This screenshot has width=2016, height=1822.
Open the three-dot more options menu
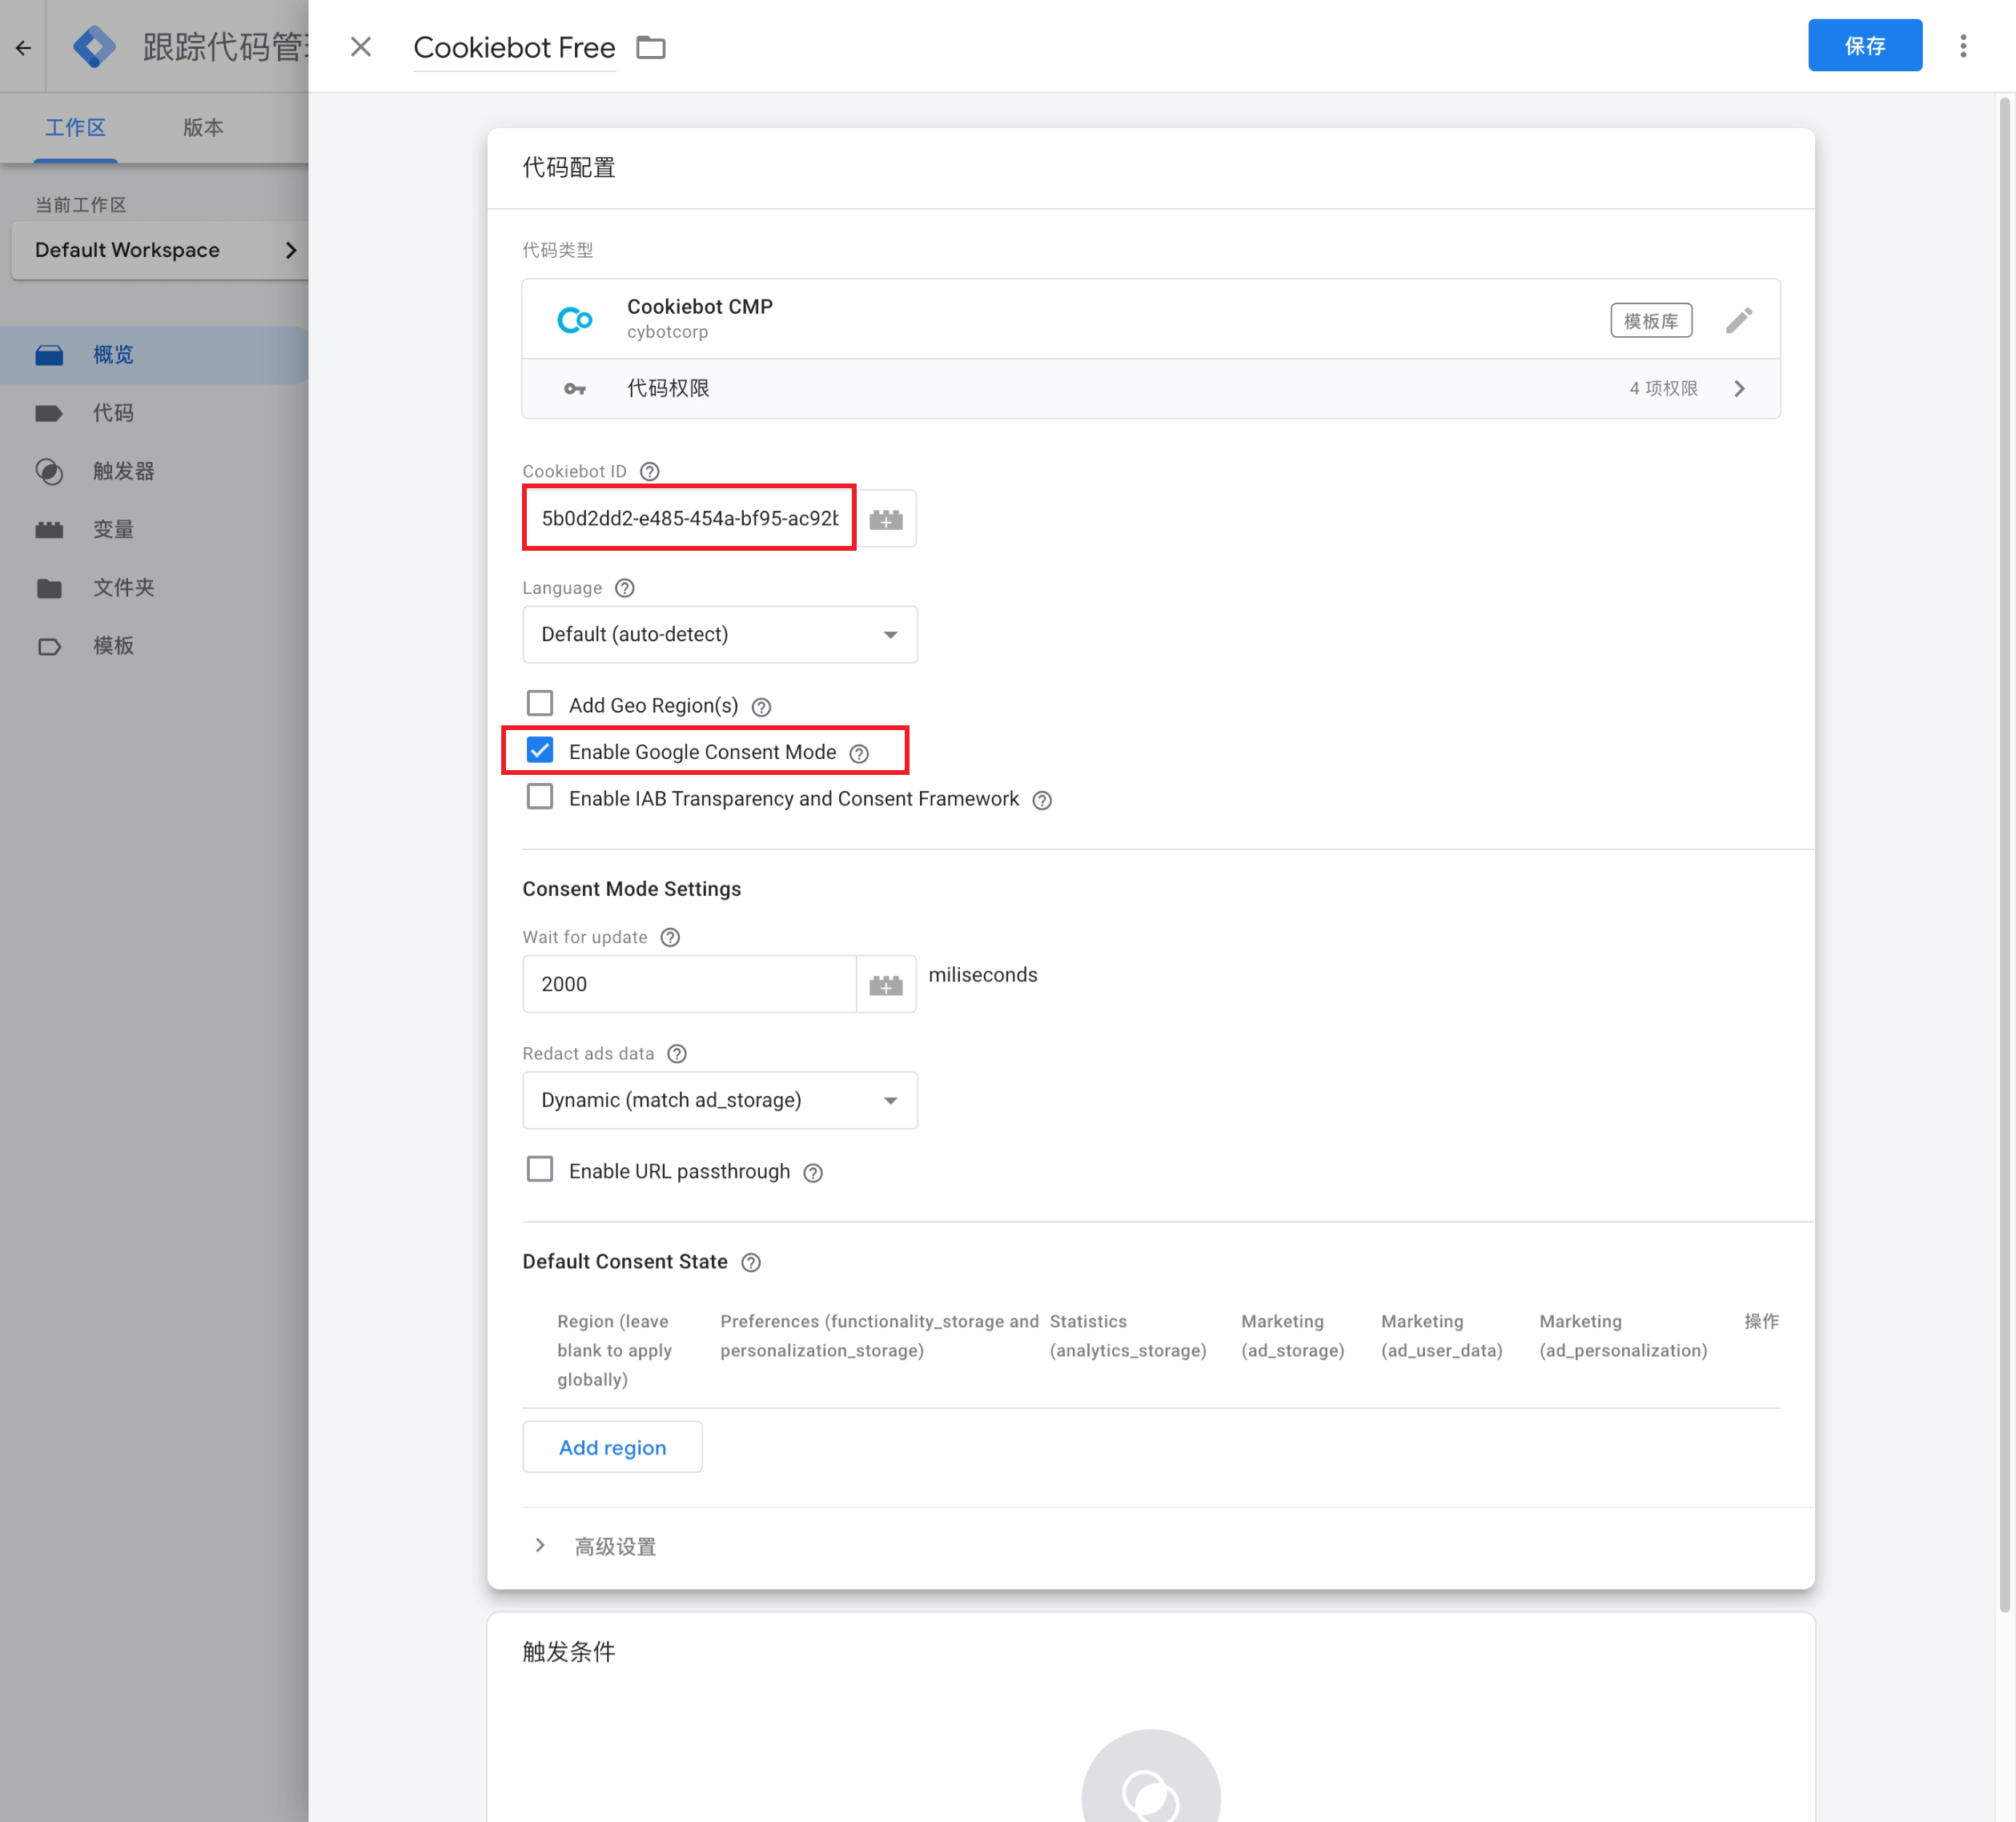[x=1962, y=46]
